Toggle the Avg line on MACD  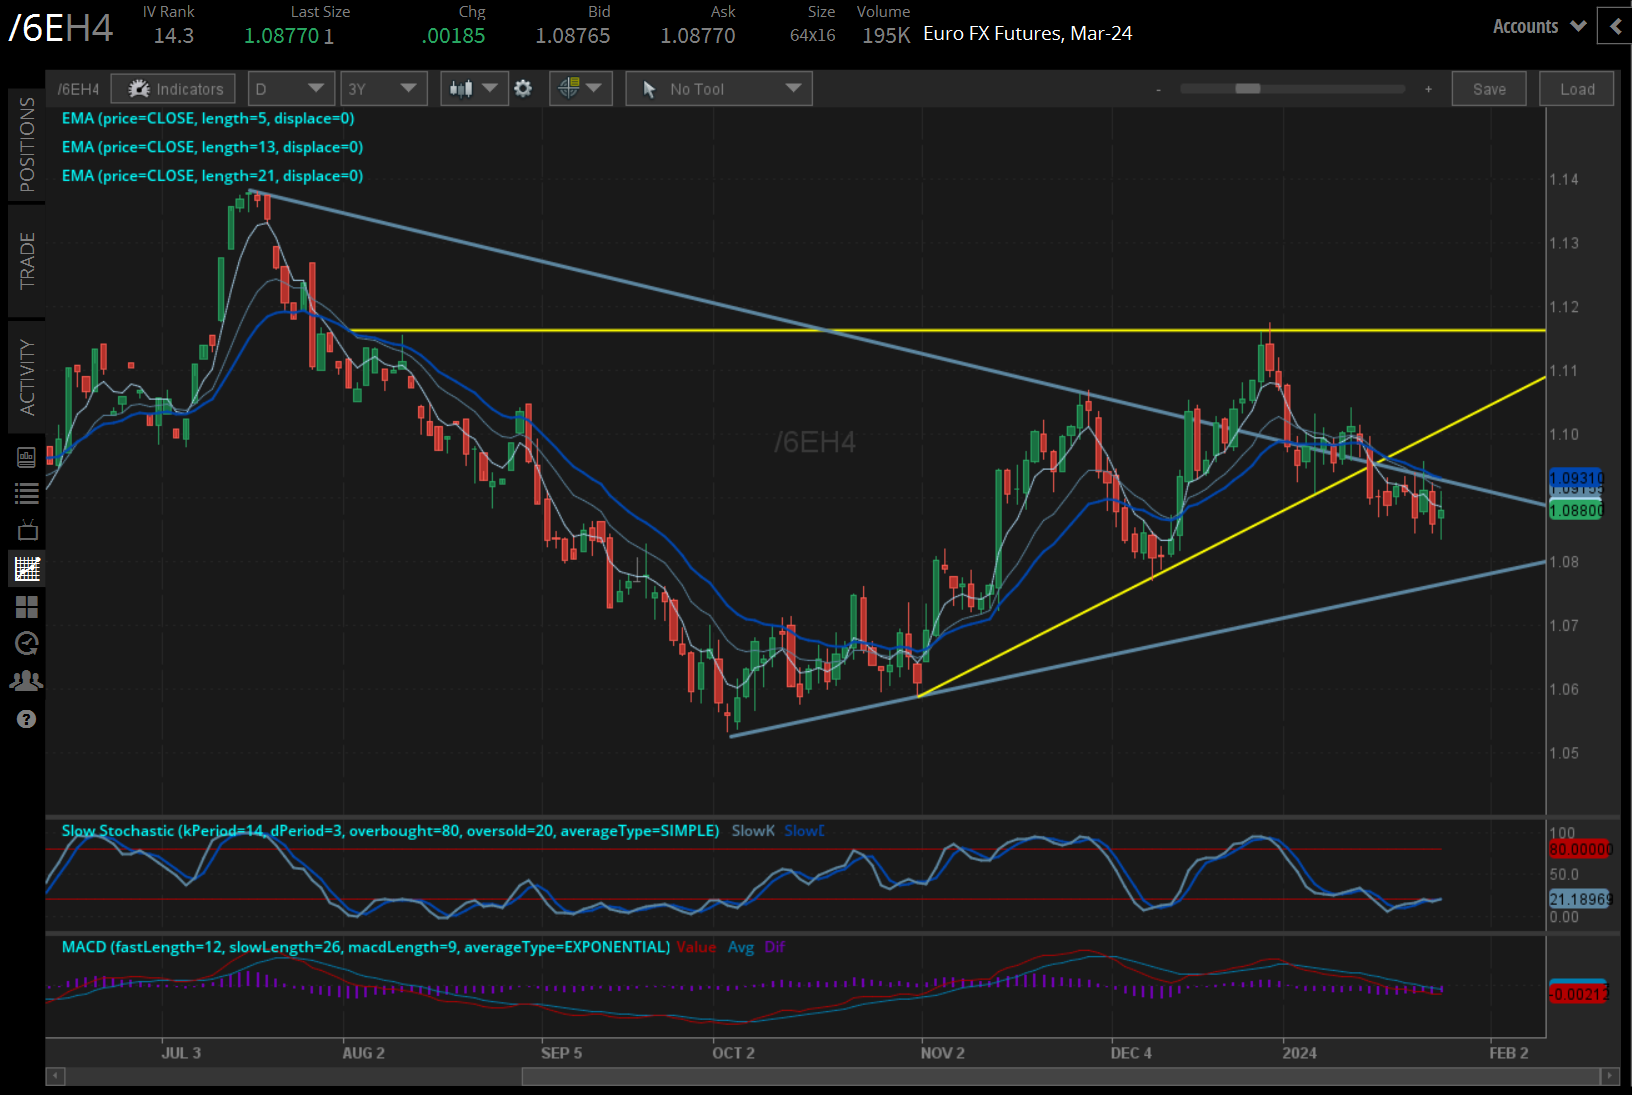click(741, 947)
